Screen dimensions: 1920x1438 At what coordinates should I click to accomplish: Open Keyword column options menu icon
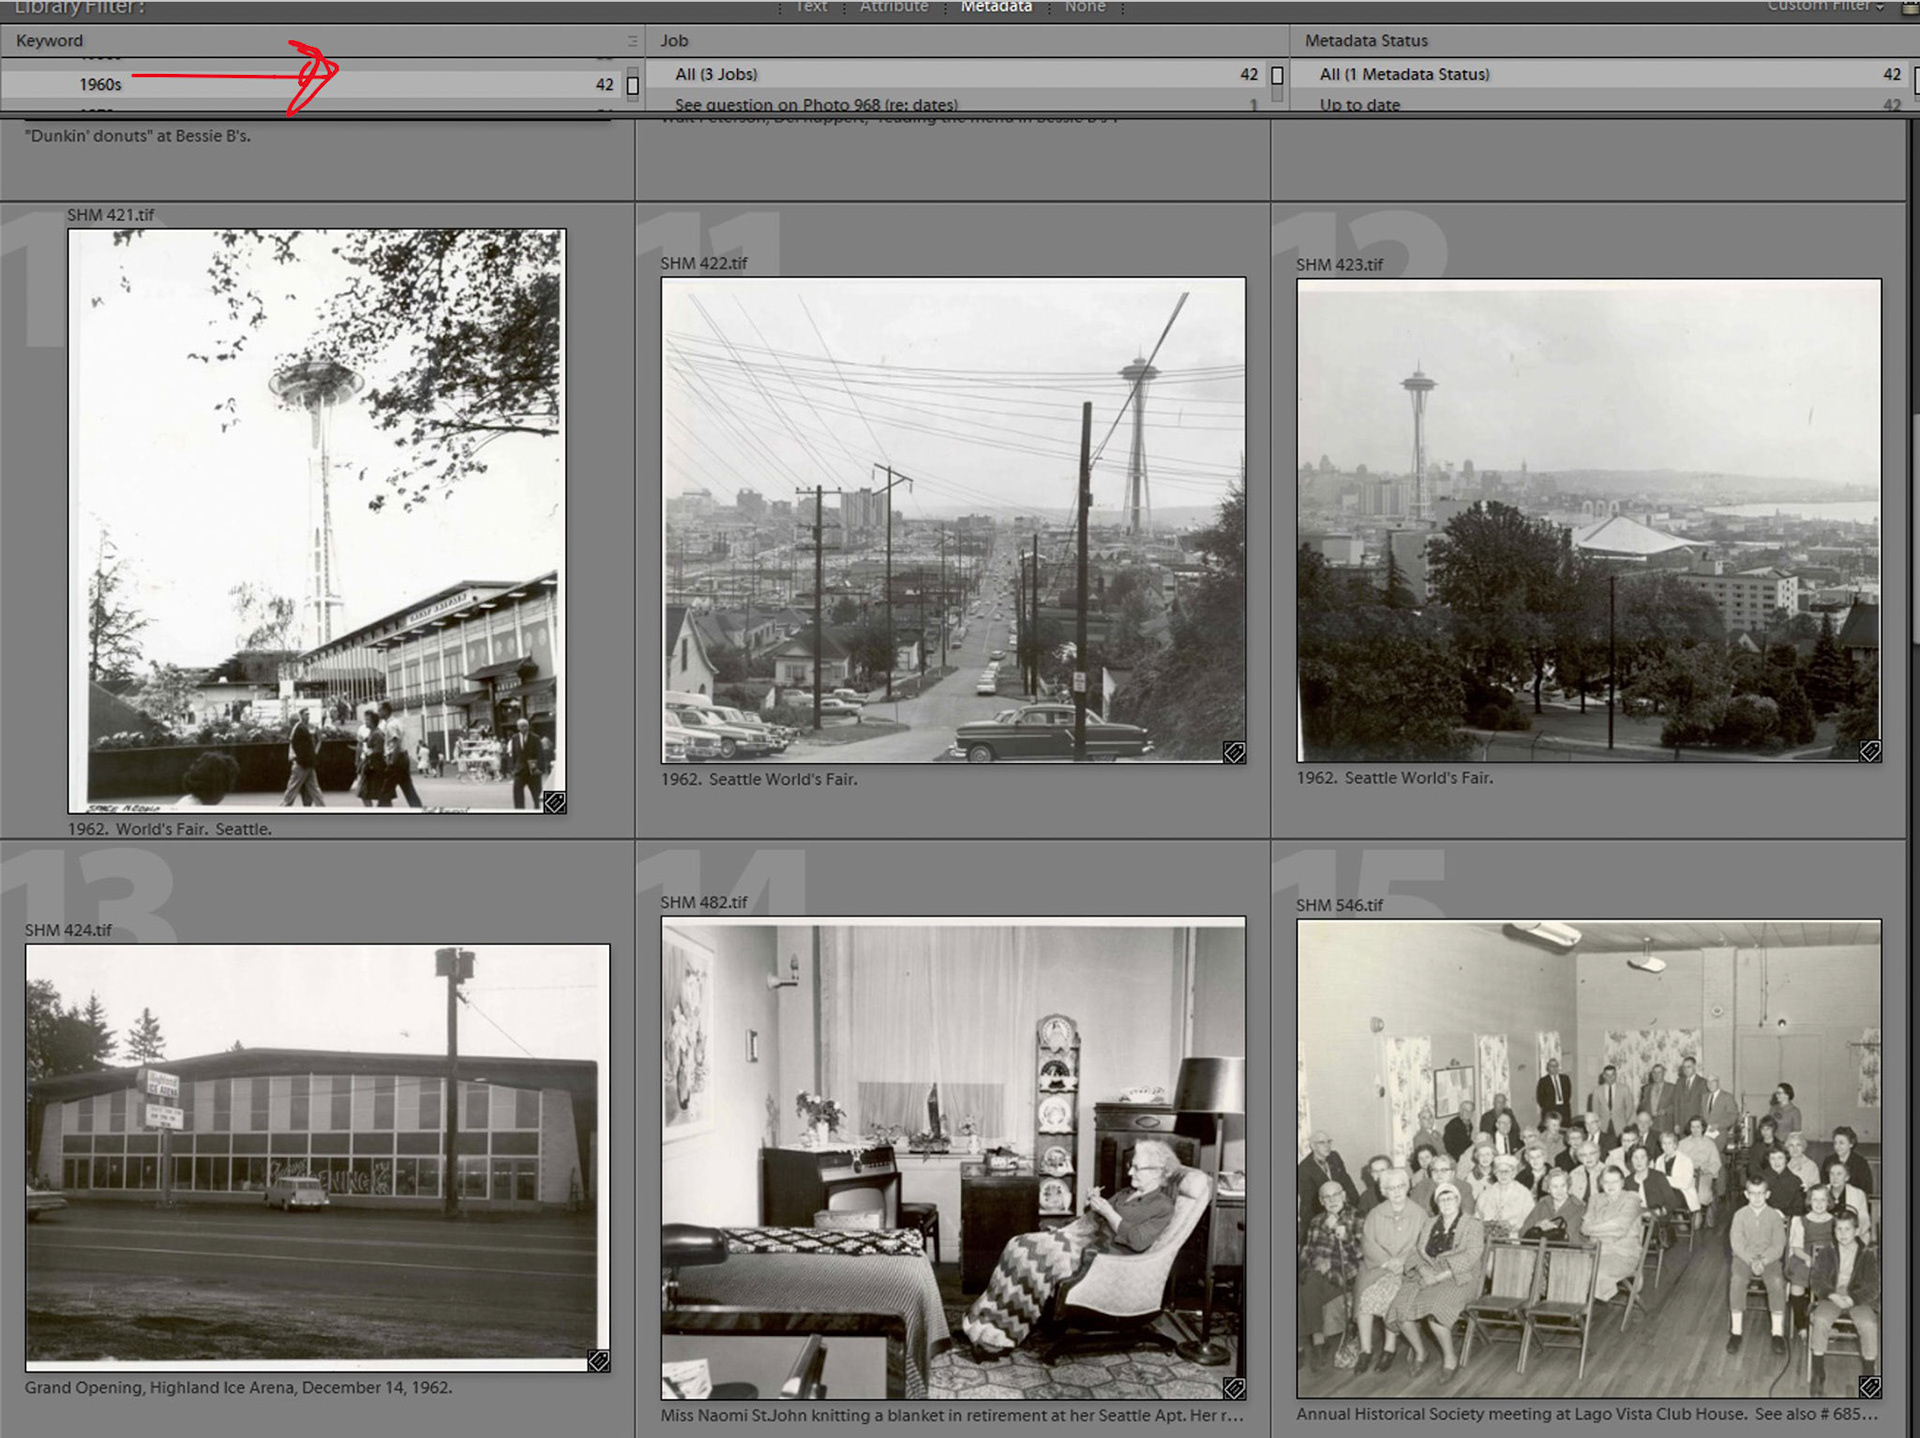click(x=632, y=41)
